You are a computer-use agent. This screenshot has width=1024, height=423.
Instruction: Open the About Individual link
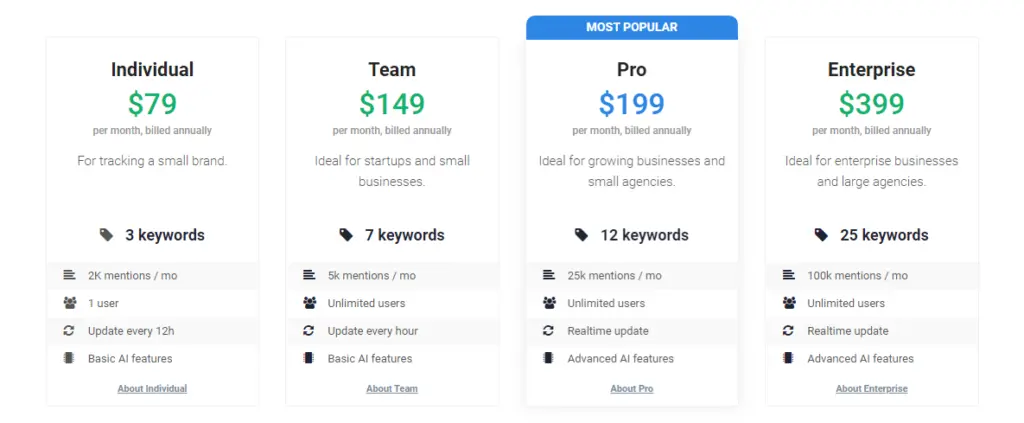[x=152, y=389]
